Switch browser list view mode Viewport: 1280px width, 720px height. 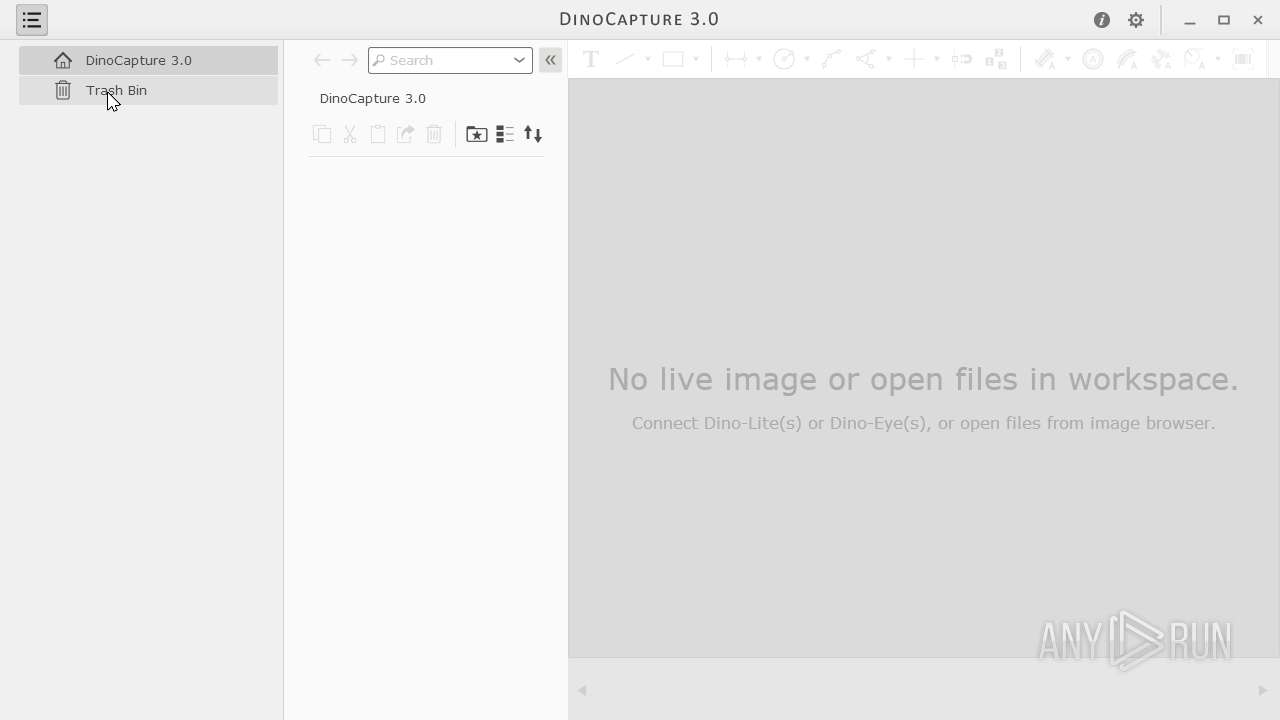505,134
